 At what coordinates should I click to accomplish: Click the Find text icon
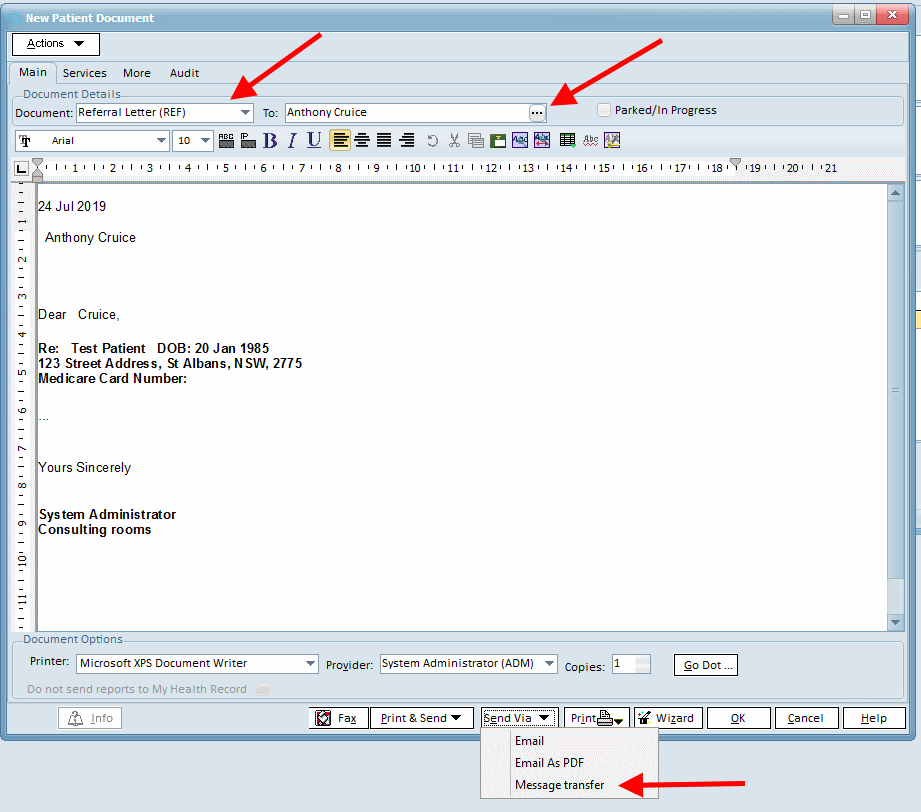point(520,140)
